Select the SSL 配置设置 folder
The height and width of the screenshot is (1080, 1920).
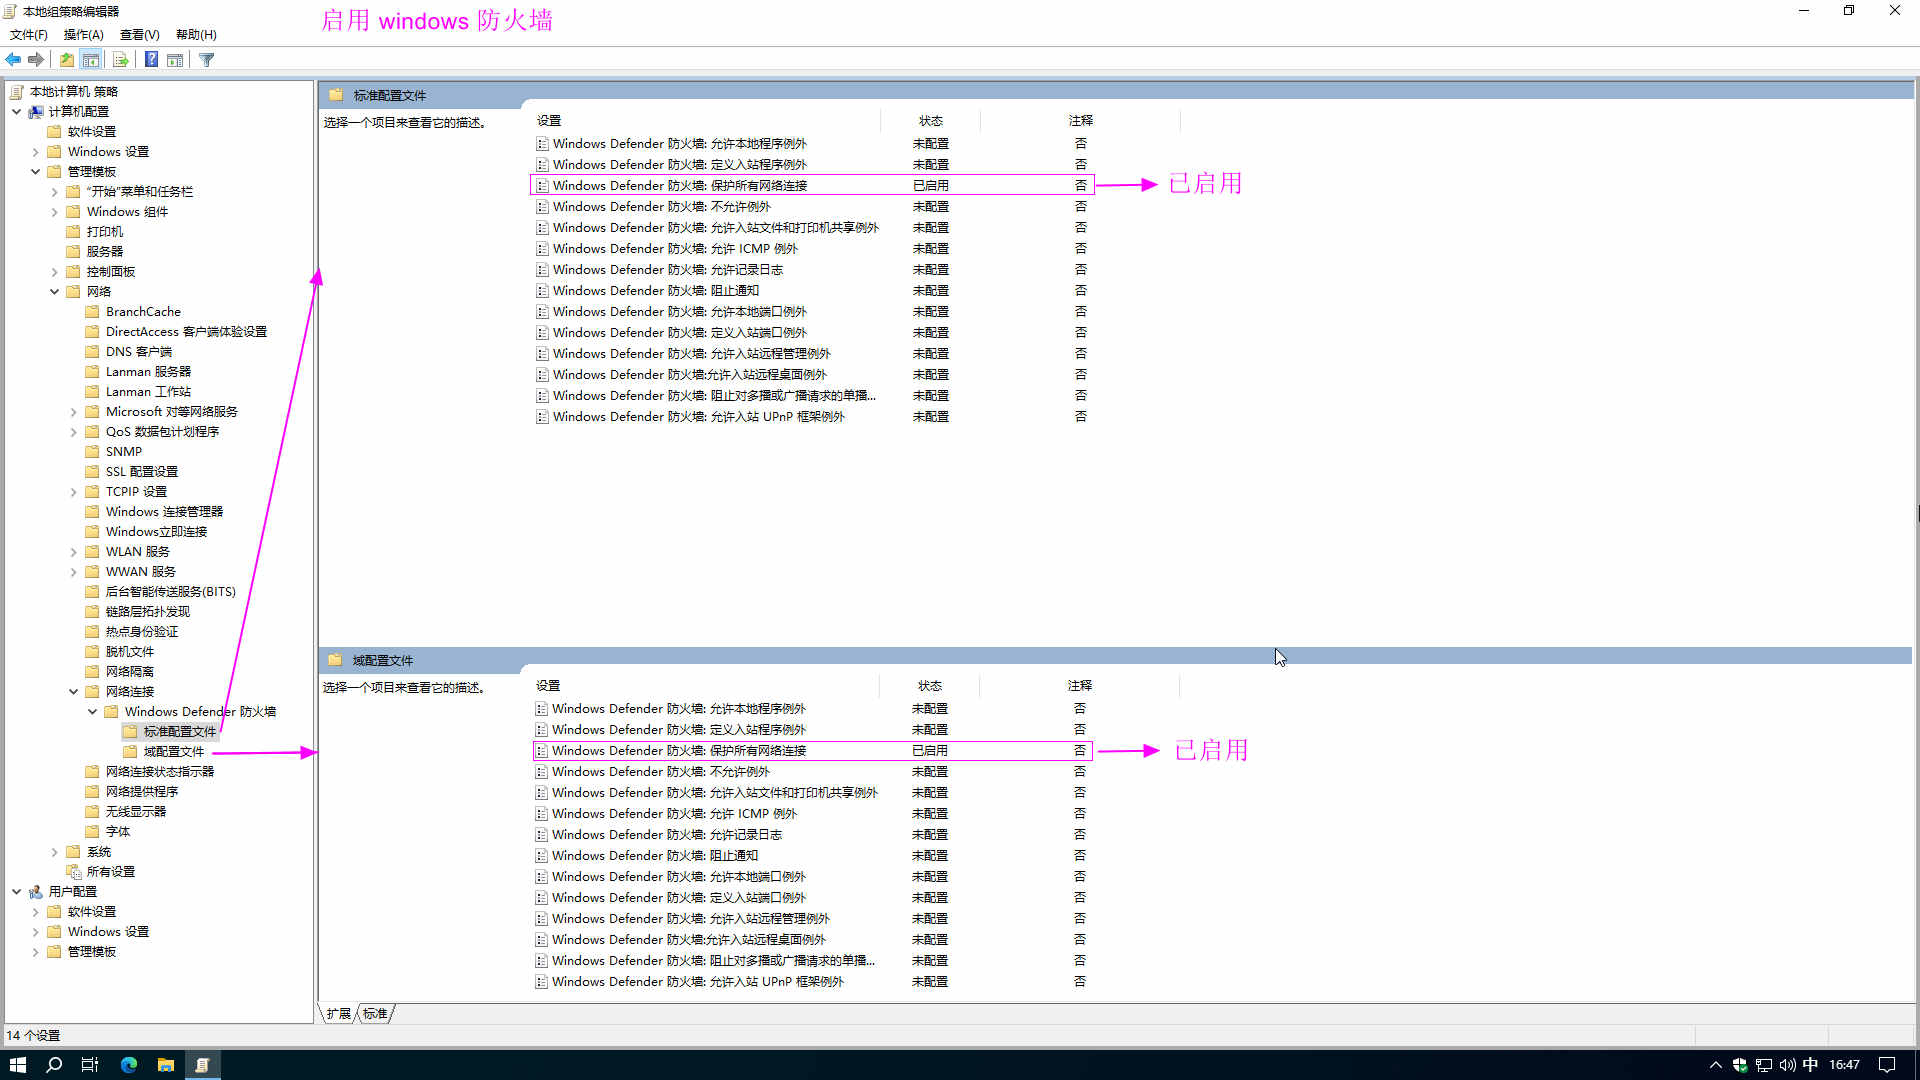142,471
